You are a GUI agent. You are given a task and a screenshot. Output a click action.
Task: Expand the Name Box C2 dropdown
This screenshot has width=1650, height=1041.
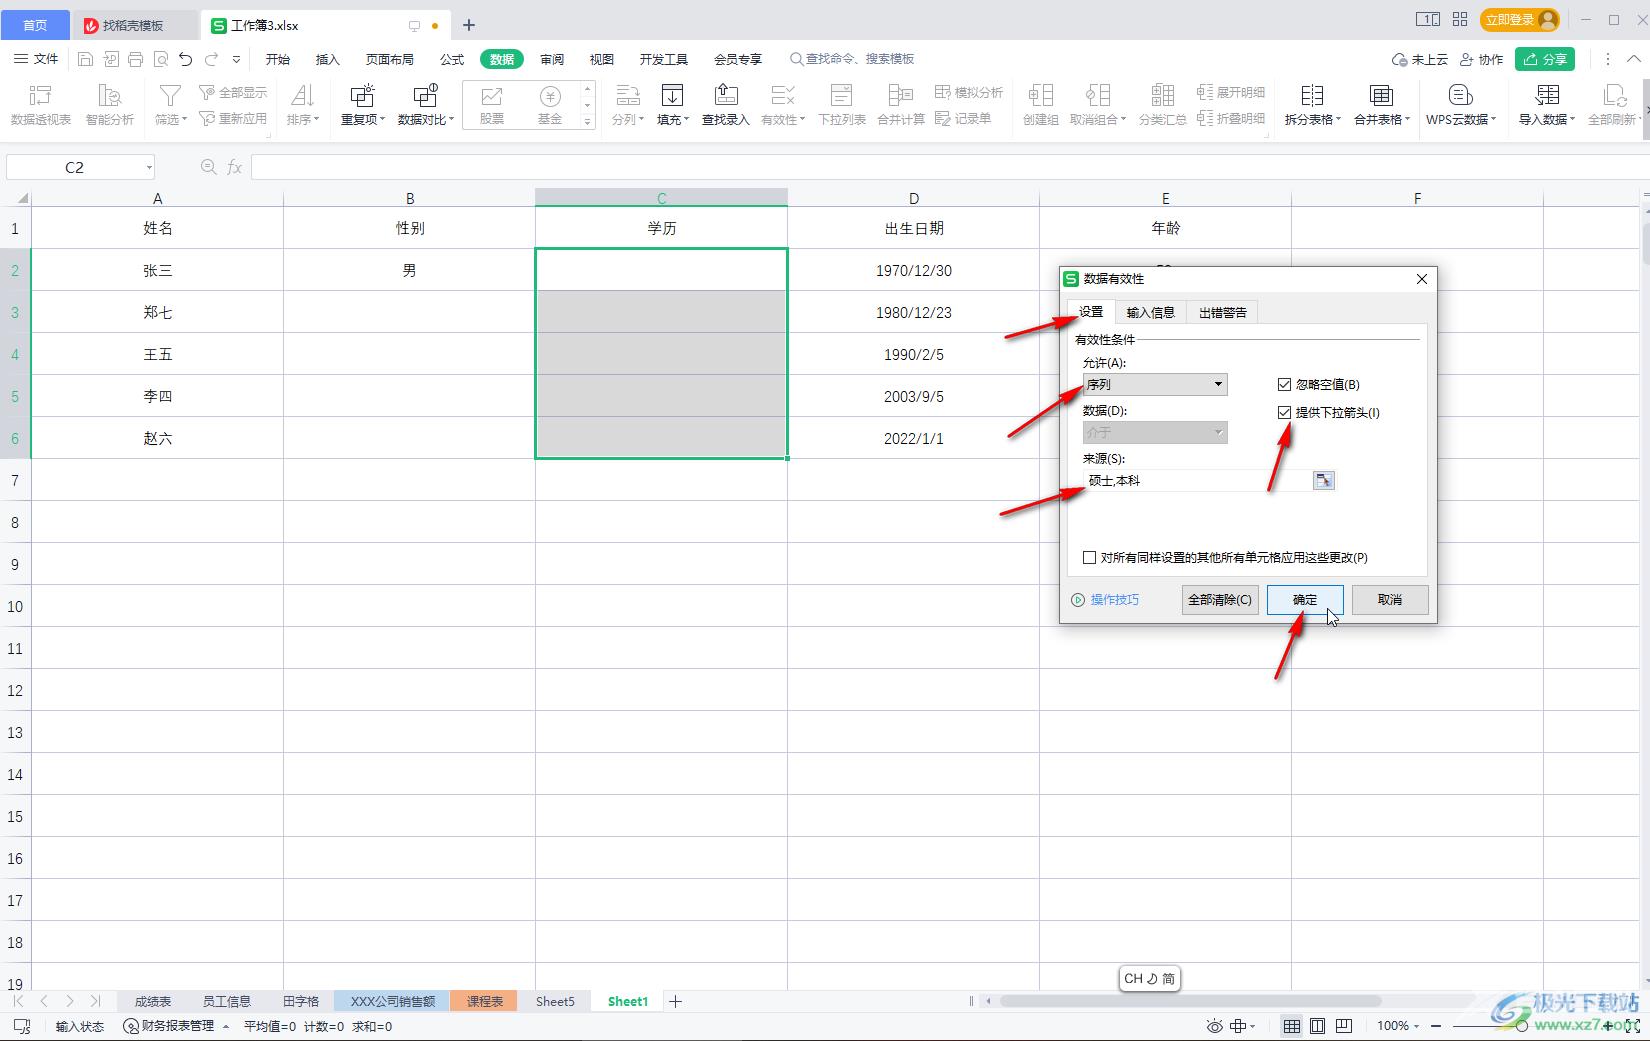[x=149, y=167]
